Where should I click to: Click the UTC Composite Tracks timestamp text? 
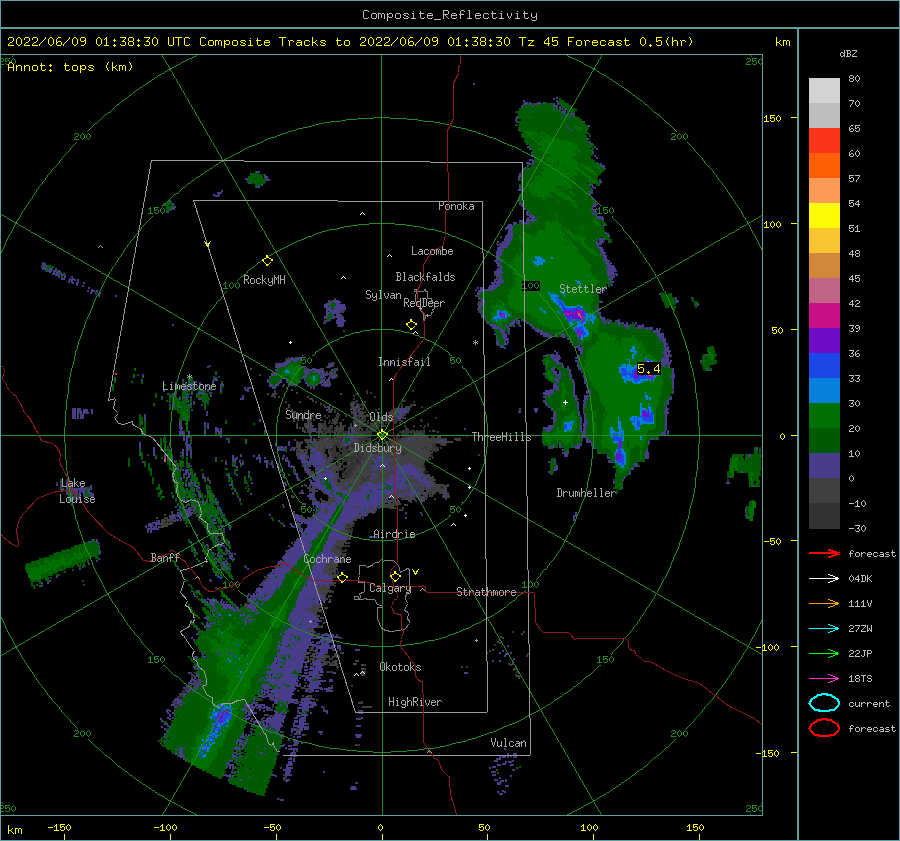point(350,42)
